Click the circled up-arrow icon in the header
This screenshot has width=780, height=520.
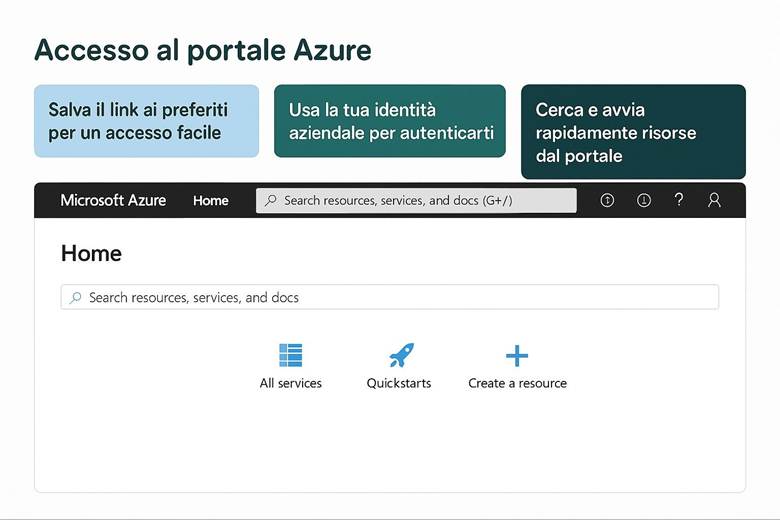(607, 200)
